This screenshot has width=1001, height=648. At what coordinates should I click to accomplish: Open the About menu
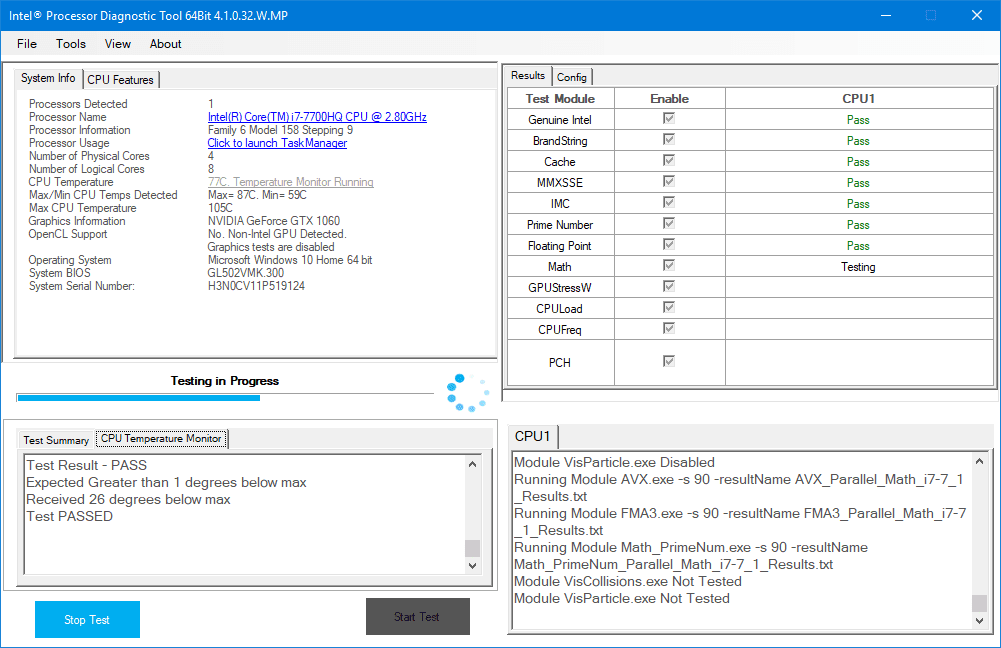[x=166, y=44]
